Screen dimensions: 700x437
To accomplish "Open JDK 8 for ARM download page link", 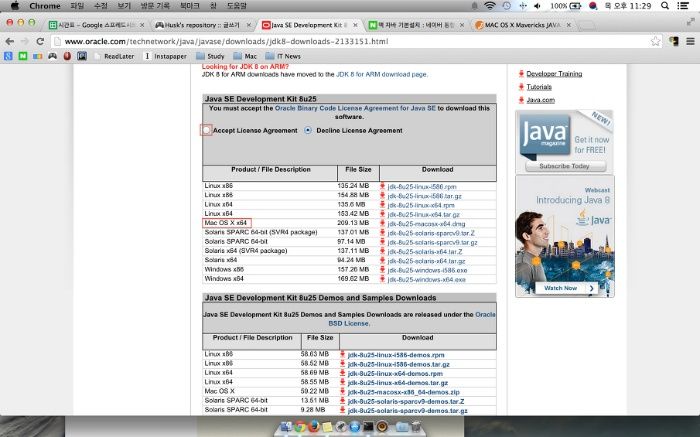I will [x=381, y=75].
